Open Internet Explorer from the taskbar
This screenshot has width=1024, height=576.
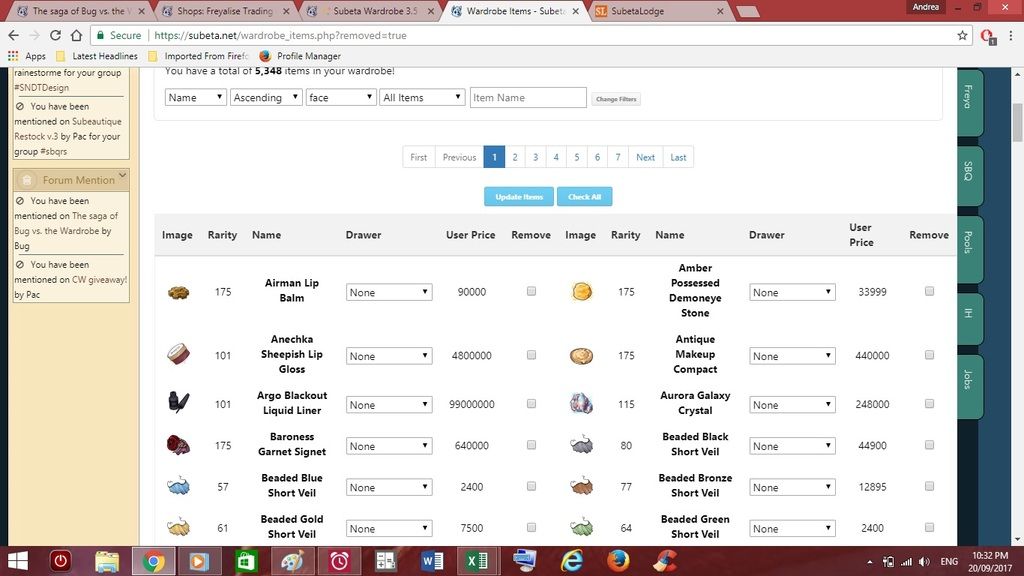click(571, 561)
